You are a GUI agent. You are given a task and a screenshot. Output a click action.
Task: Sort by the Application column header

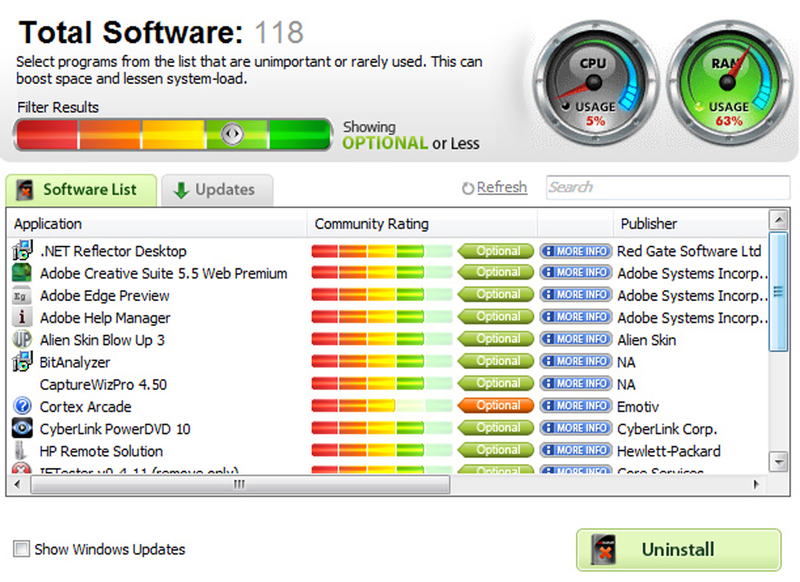point(157,223)
